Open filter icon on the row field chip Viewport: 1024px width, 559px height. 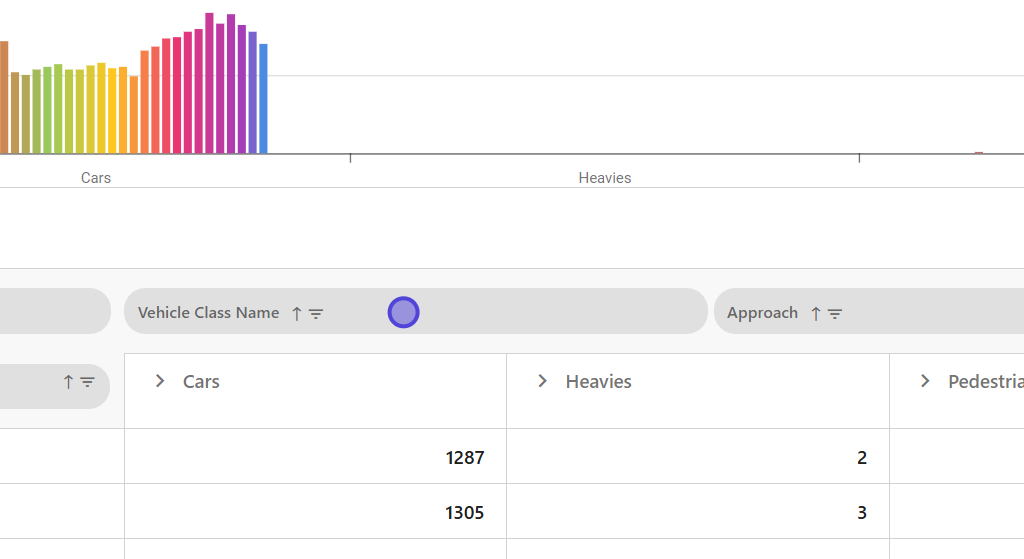88,382
